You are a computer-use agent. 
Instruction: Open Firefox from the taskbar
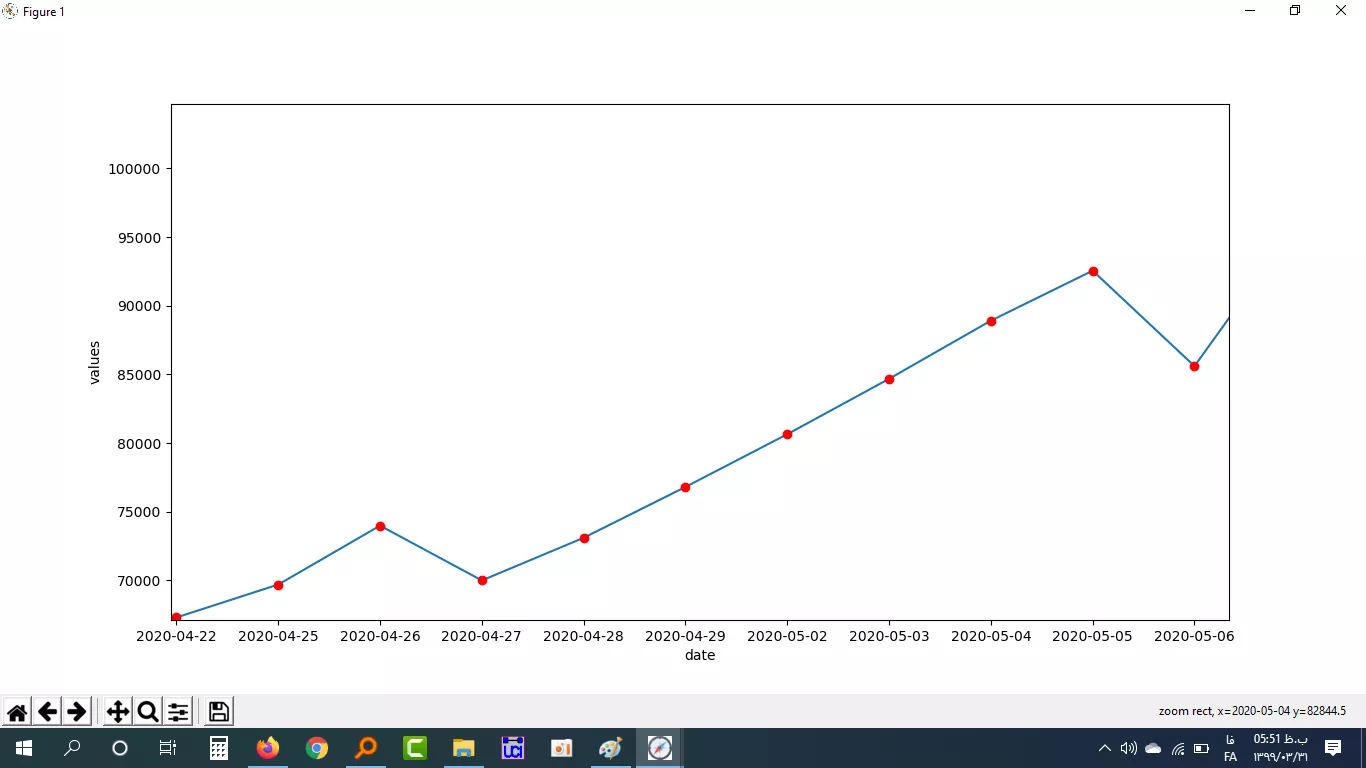(267, 748)
